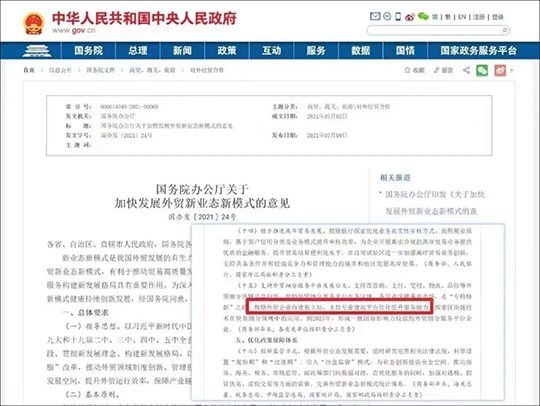Open related report link 国务院办公厅印发
540x406 pixels.
coord(435,203)
